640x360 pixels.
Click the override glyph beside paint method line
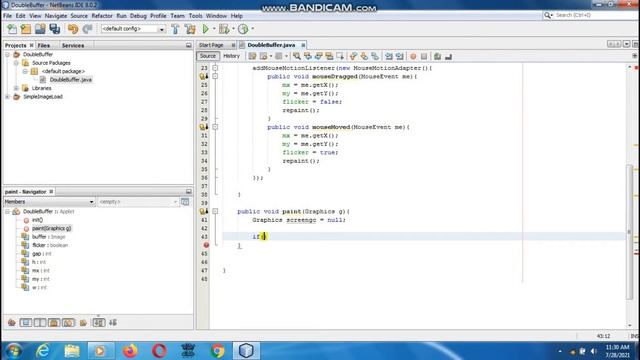tap(203, 211)
